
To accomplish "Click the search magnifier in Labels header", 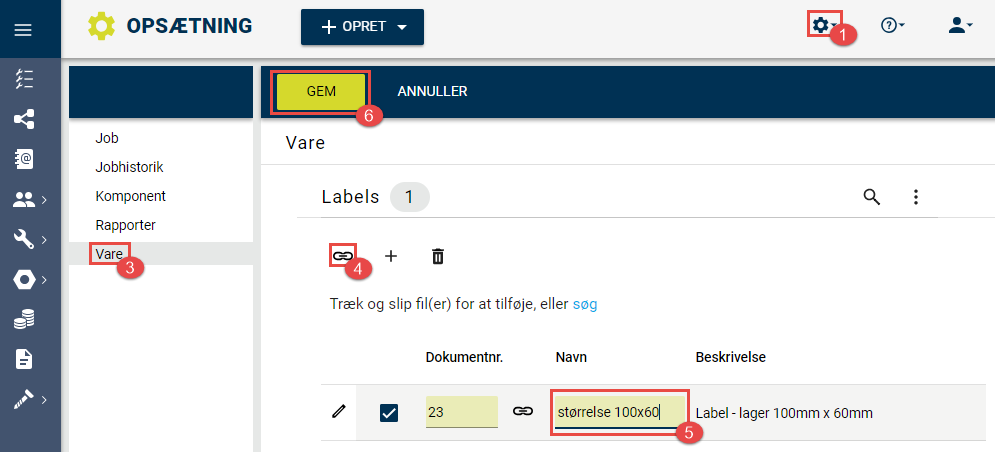I will tap(872, 197).
